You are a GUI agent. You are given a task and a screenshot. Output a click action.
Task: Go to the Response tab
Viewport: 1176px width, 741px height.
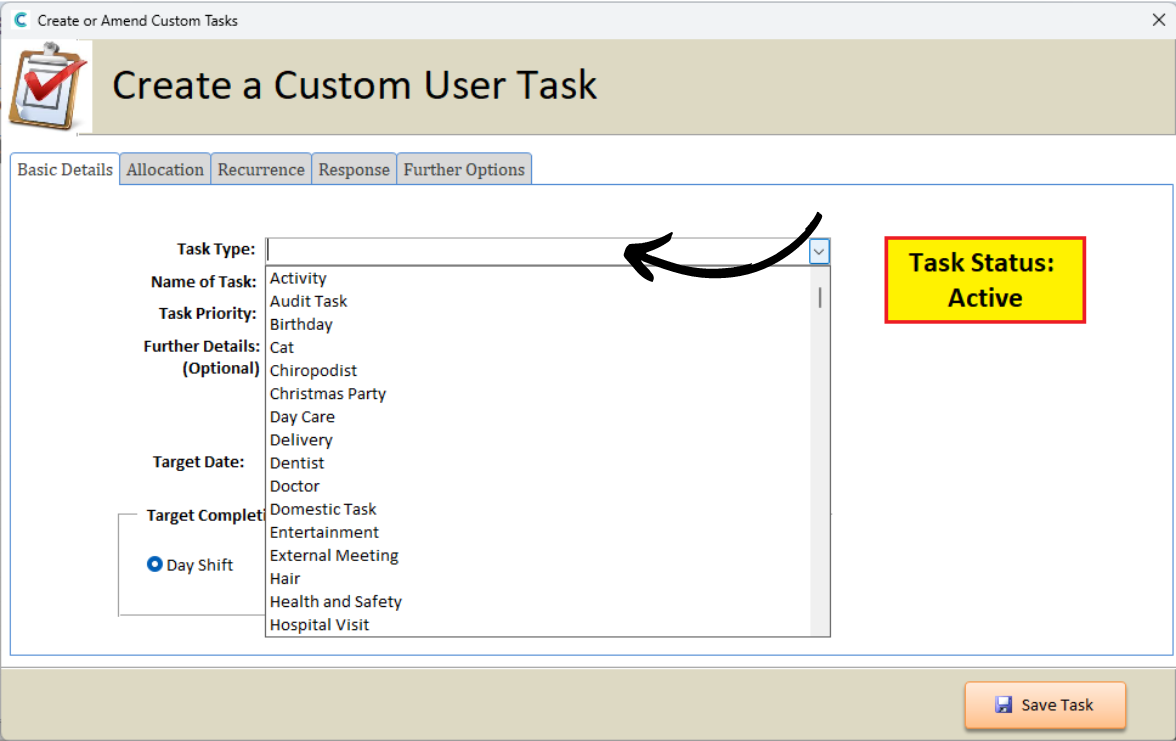354,170
